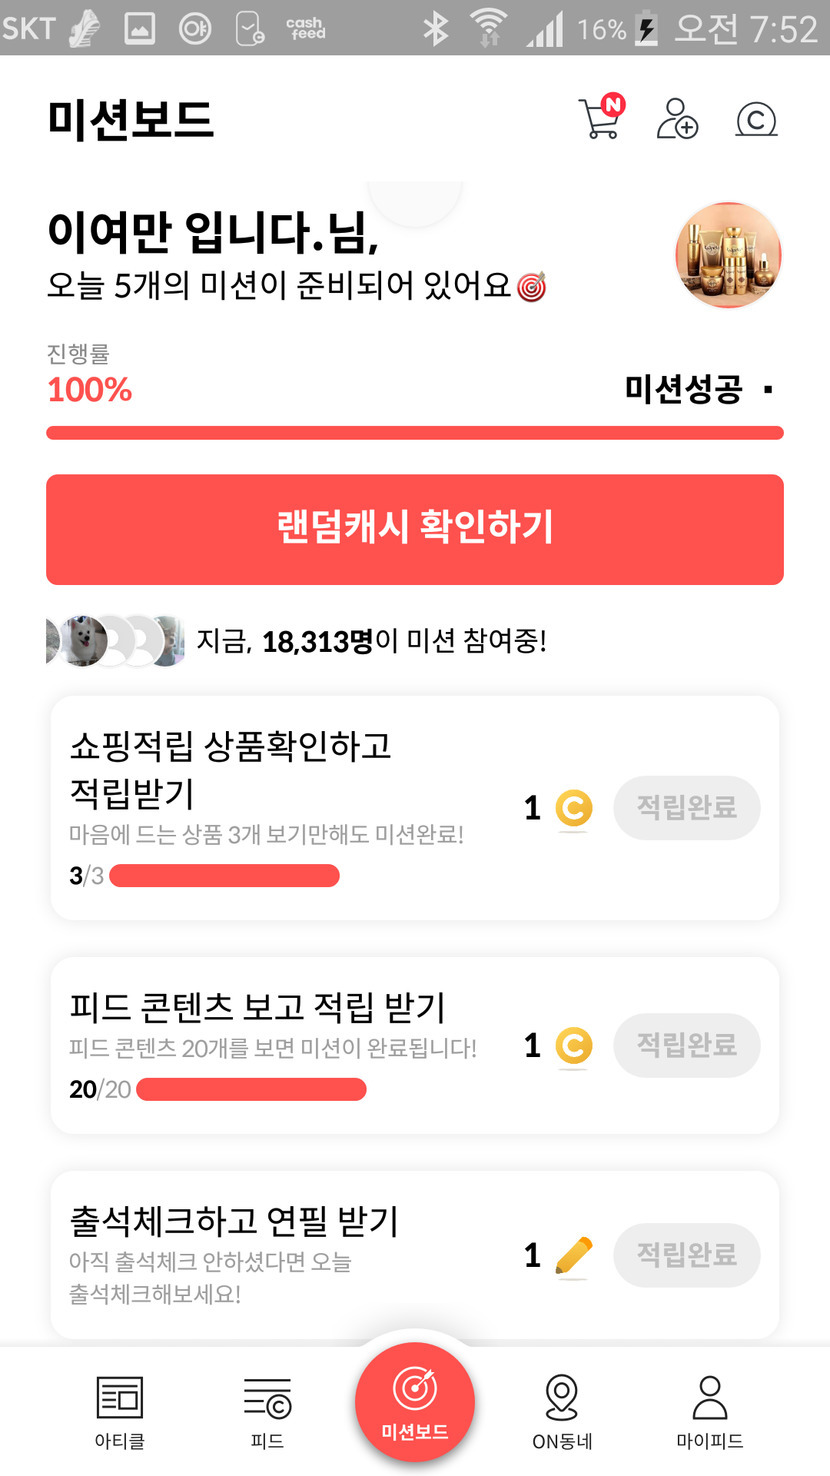Select the 미션보드 center tab
The width and height of the screenshot is (830, 1476).
point(415,1402)
